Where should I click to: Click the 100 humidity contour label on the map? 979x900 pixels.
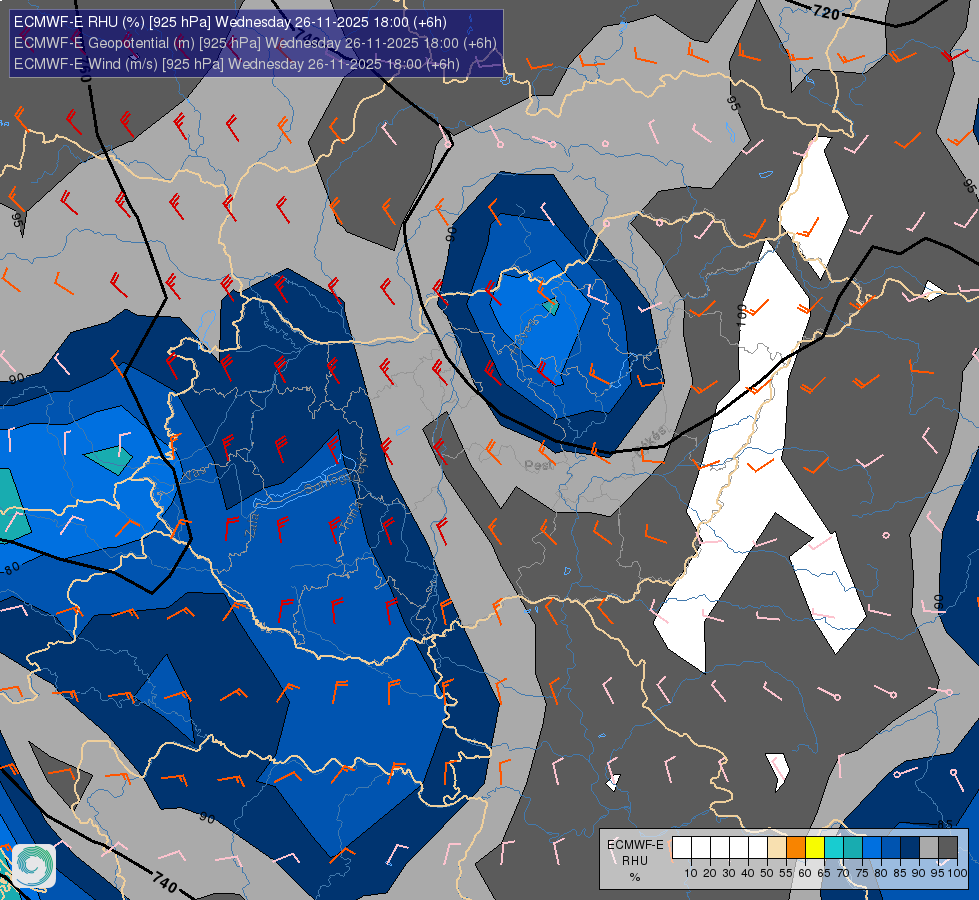point(742,313)
